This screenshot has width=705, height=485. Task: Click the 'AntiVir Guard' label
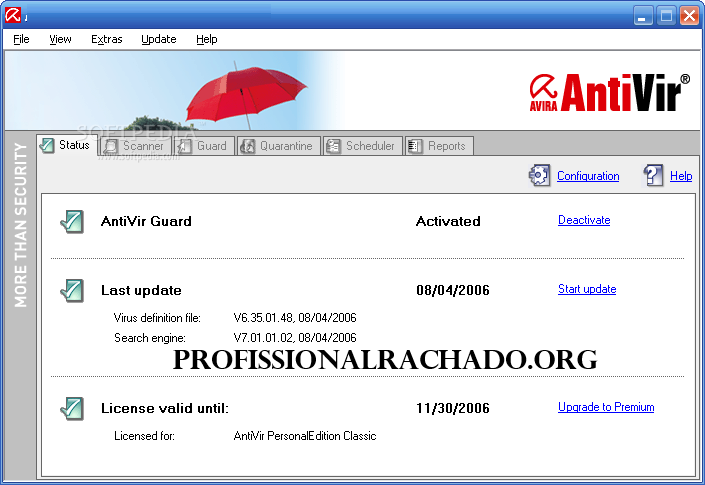click(146, 221)
